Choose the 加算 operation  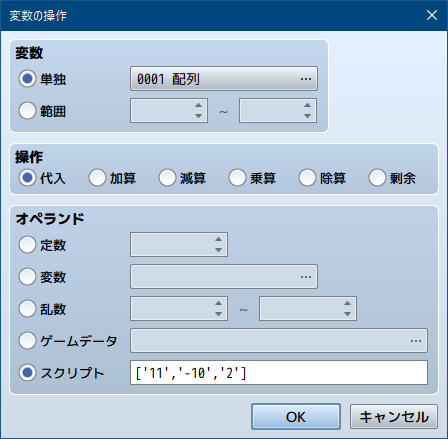click(x=97, y=178)
